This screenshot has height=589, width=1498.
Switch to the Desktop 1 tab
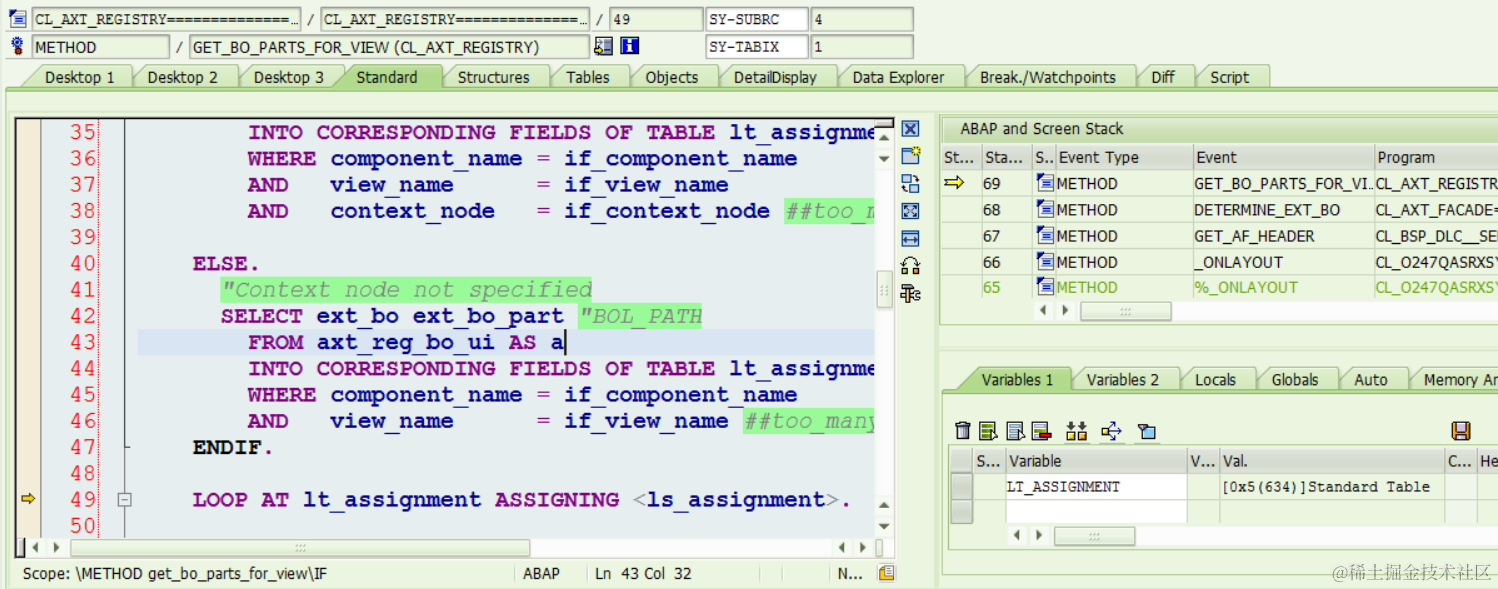click(x=79, y=77)
